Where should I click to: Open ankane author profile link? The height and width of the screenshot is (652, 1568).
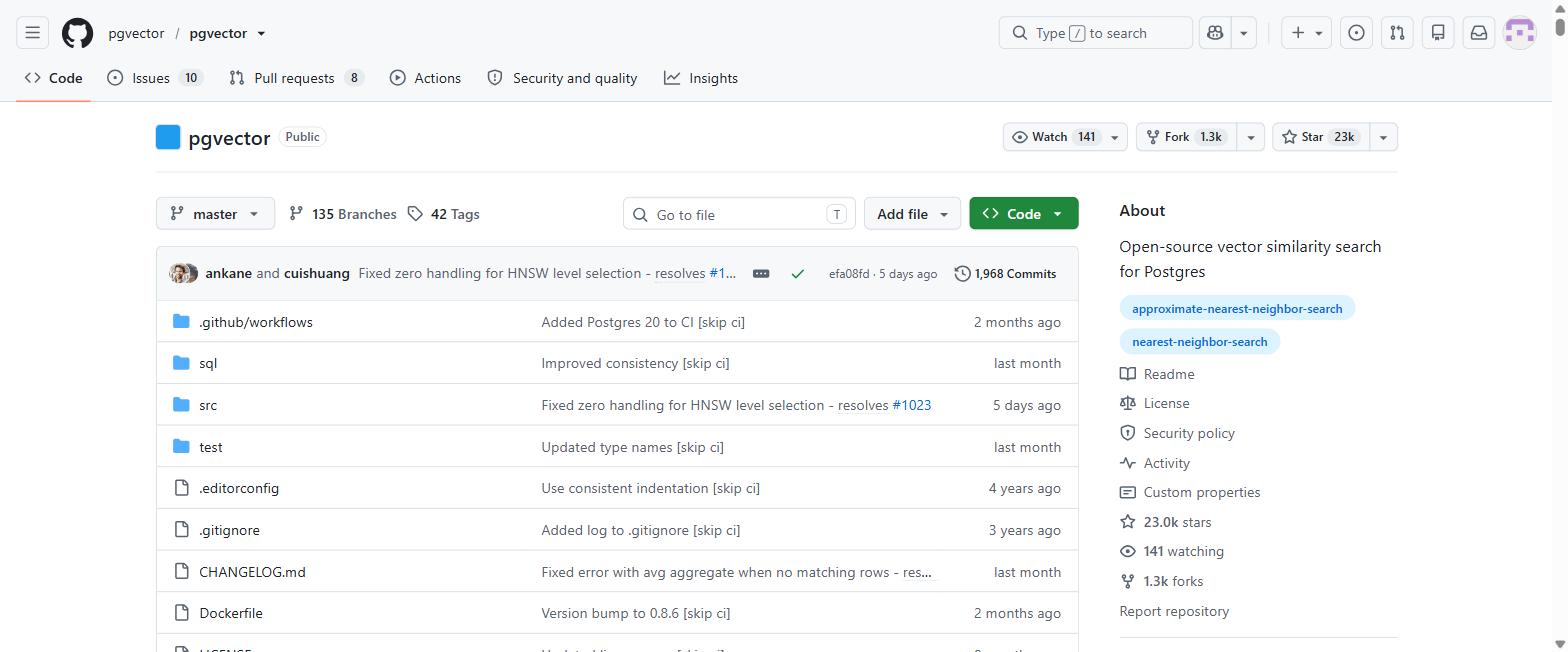(x=228, y=273)
